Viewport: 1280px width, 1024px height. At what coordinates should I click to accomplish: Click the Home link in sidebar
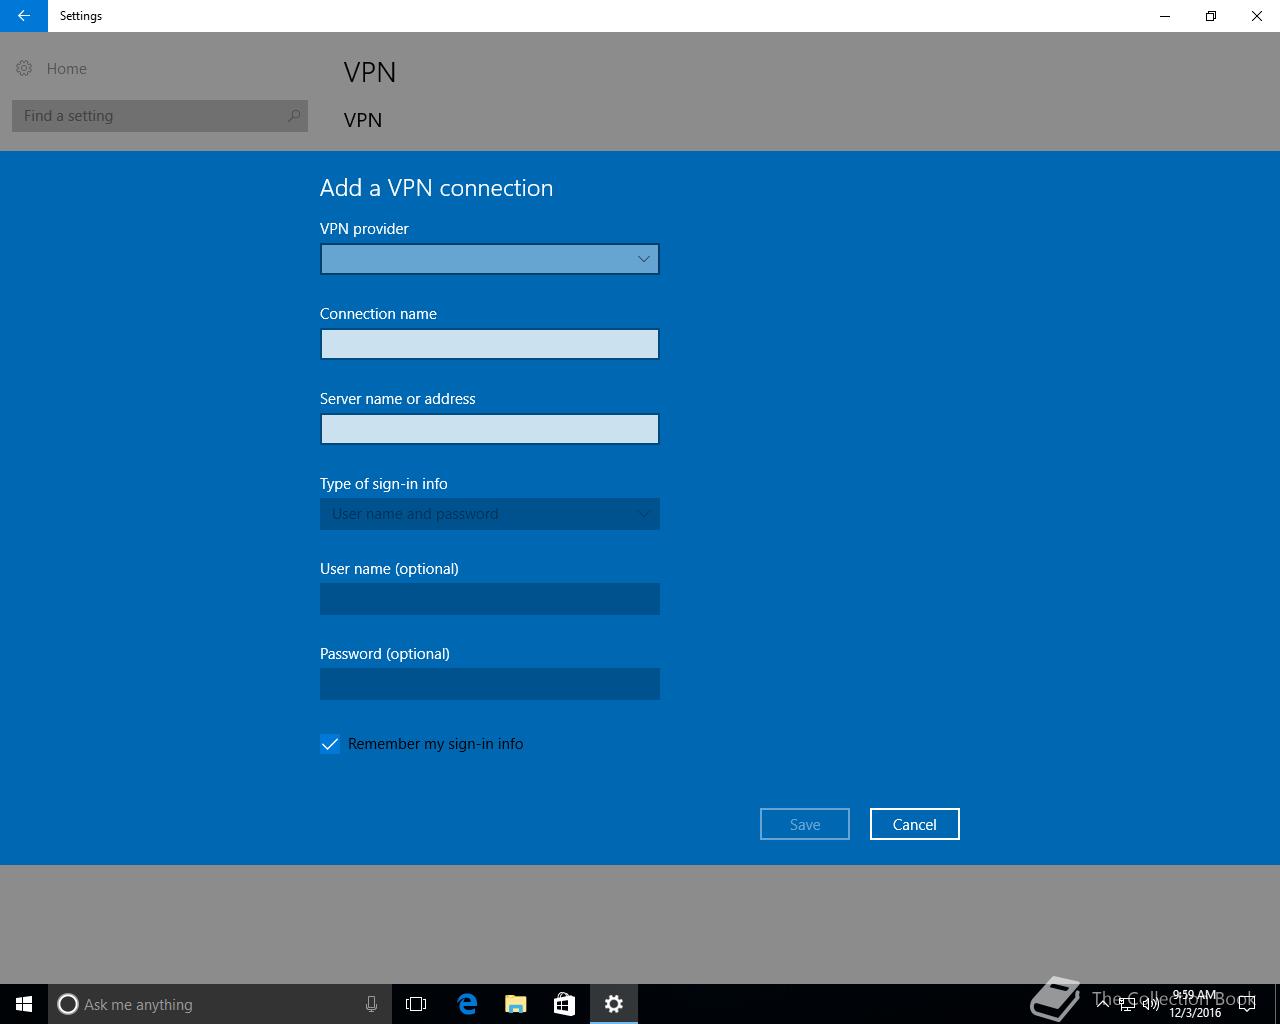click(x=67, y=68)
